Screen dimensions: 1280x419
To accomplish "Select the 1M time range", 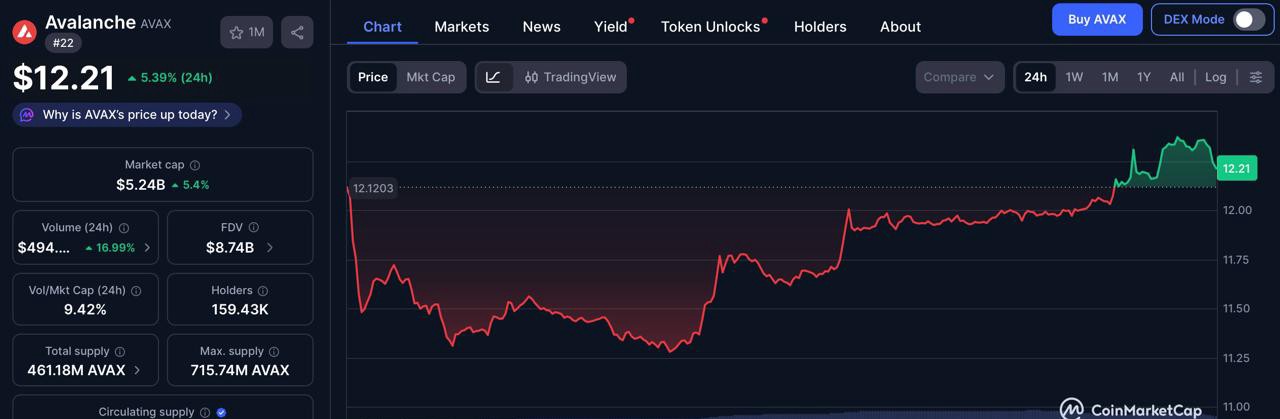I will tap(1110, 77).
